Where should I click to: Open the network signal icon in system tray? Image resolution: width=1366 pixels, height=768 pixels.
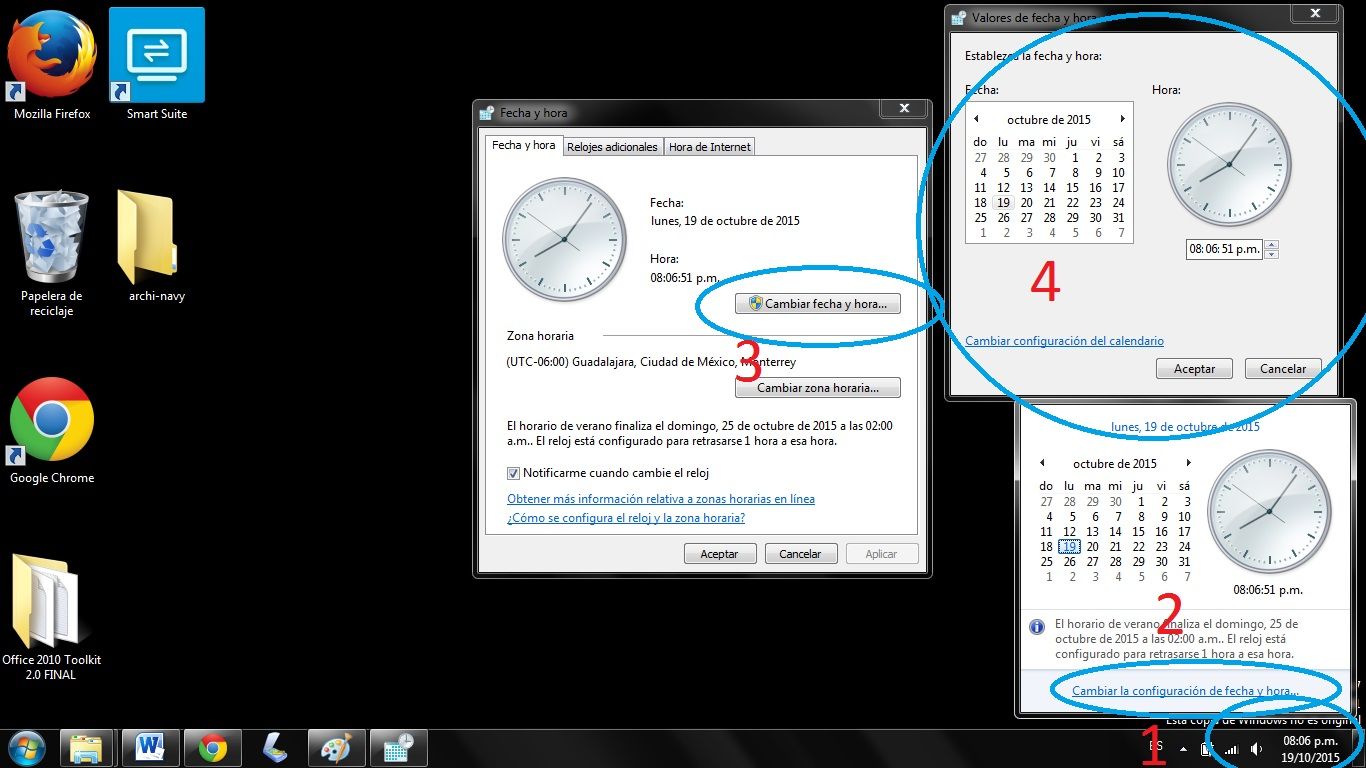click(1232, 749)
